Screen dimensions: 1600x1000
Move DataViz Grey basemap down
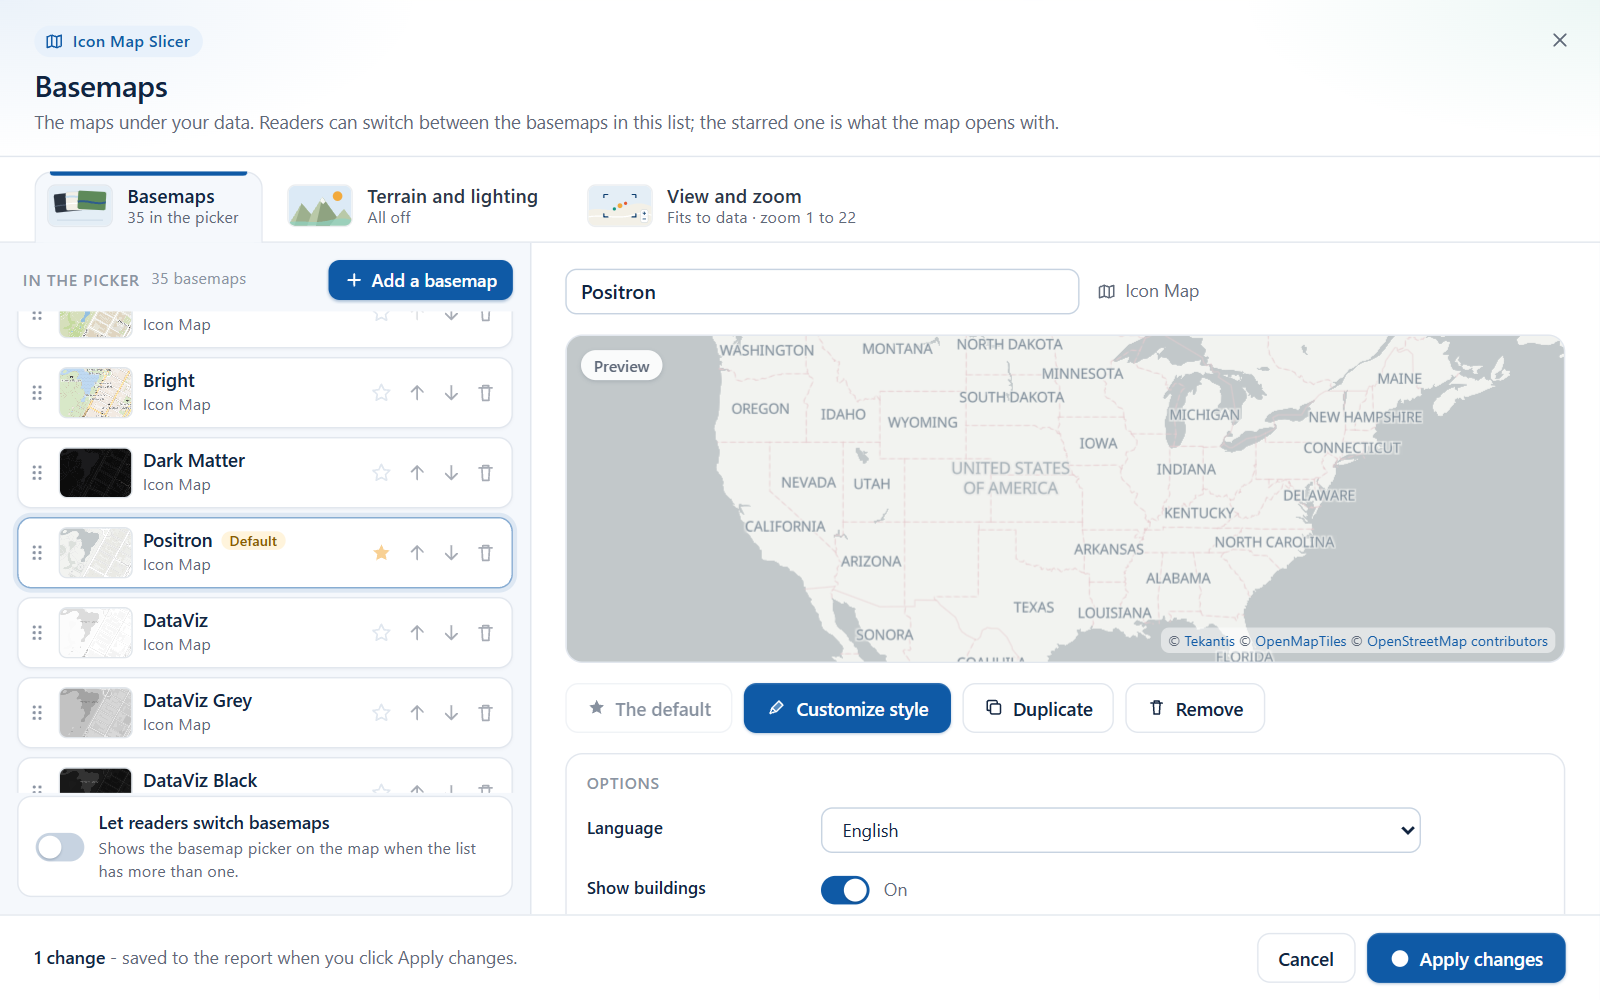click(451, 713)
